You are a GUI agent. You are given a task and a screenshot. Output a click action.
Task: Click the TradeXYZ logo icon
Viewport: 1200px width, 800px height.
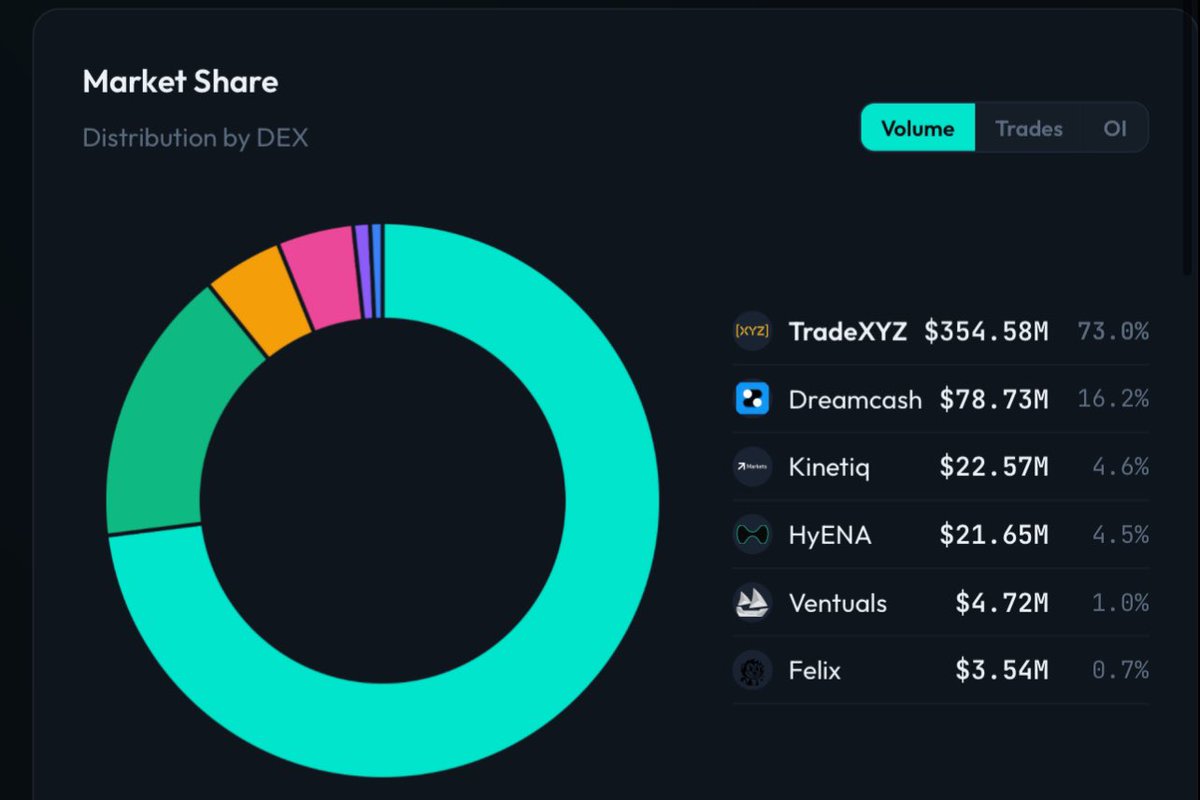click(x=752, y=331)
